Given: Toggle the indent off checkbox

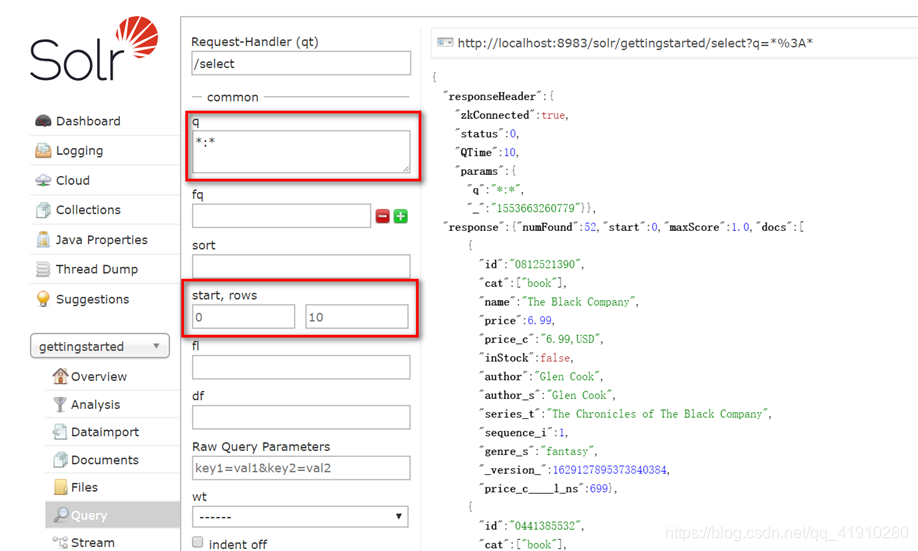Looking at the screenshot, I should click(198, 542).
